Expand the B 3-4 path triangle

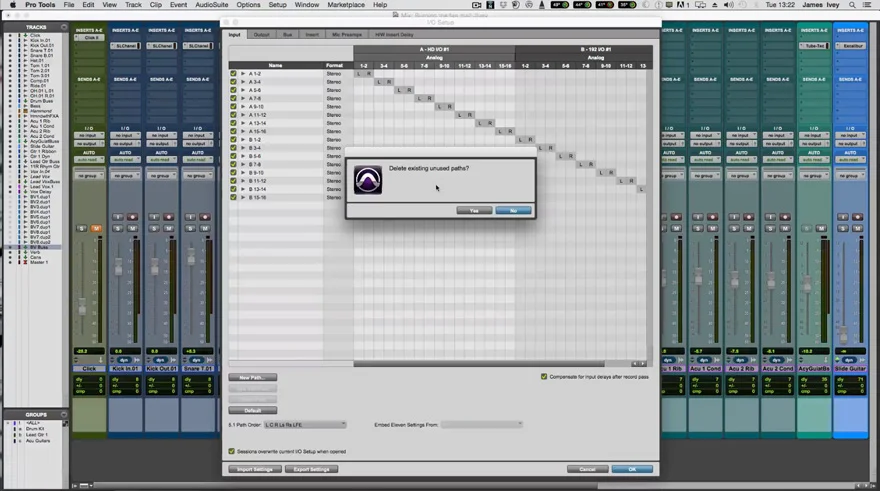tap(243, 148)
